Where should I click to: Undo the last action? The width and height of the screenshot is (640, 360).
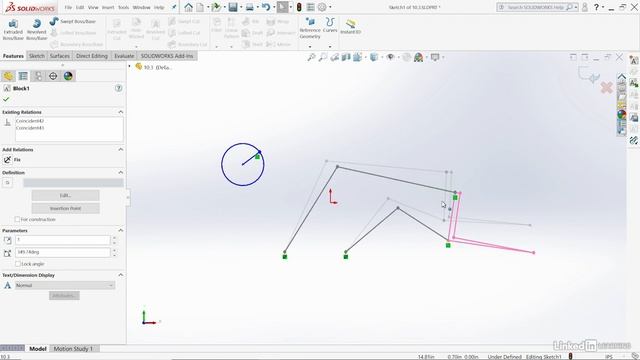(266, 7)
